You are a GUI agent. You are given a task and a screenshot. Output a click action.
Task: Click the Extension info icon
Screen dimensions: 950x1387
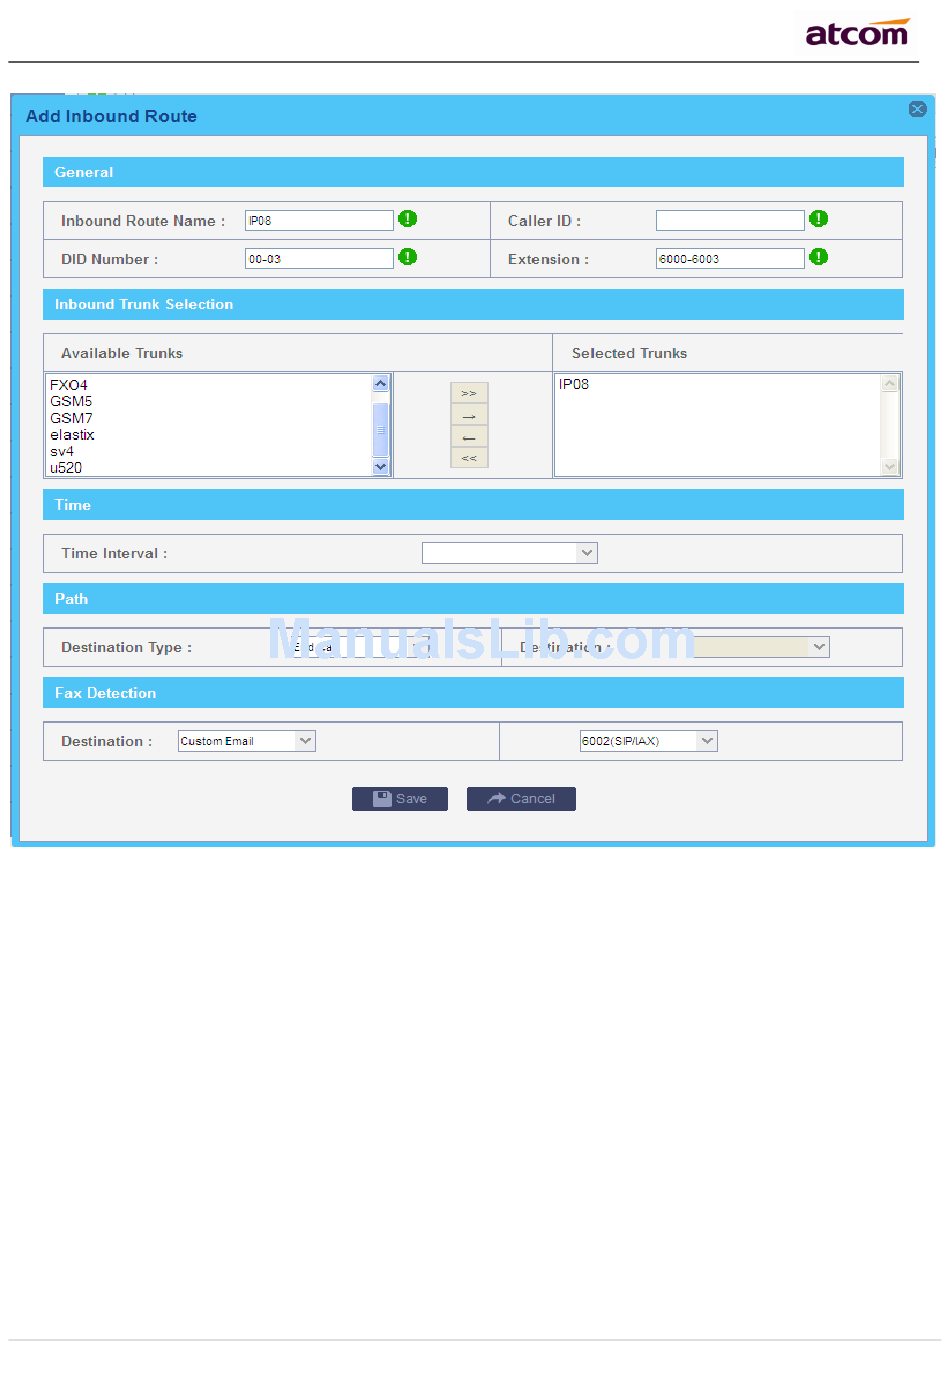tap(819, 257)
